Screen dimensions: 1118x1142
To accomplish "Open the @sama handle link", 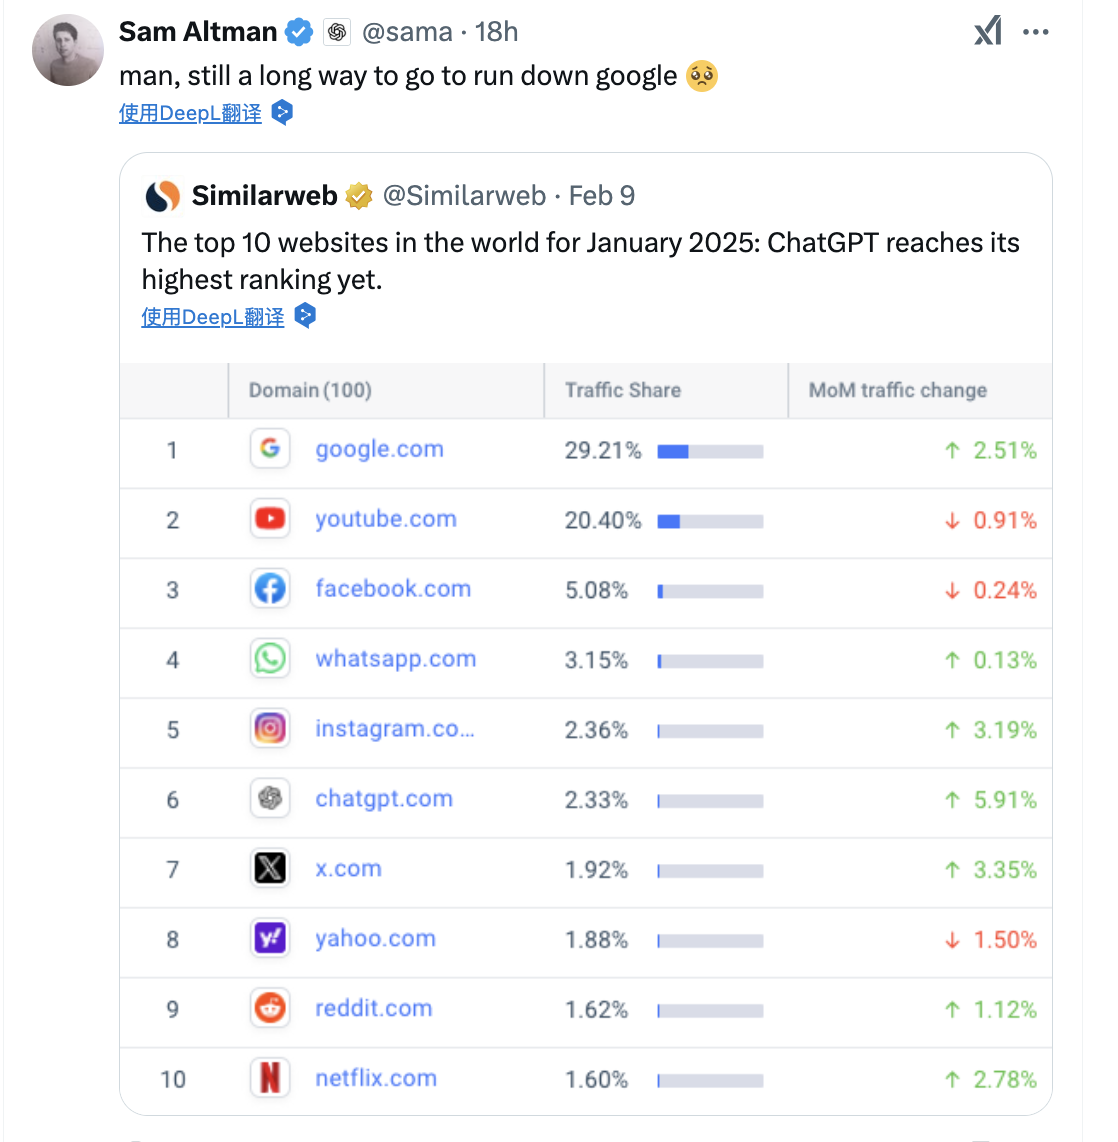I will point(407,32).
